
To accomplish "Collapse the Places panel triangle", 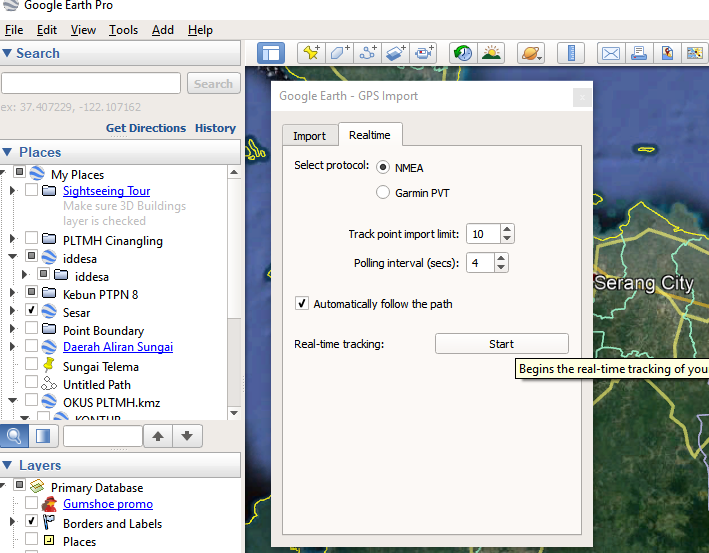I will pos(7,152).
